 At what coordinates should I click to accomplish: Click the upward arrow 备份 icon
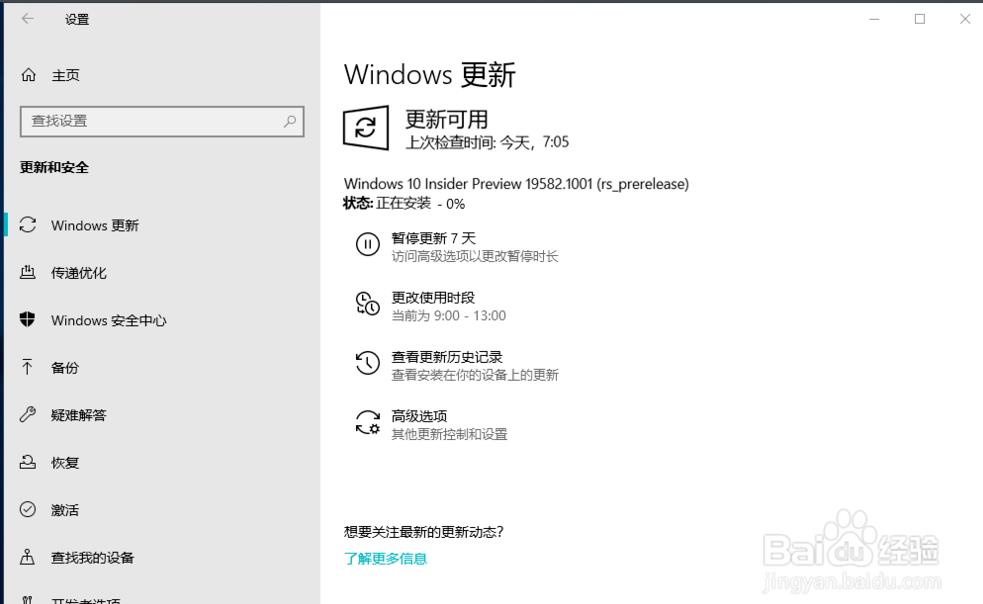coord(27,367)
